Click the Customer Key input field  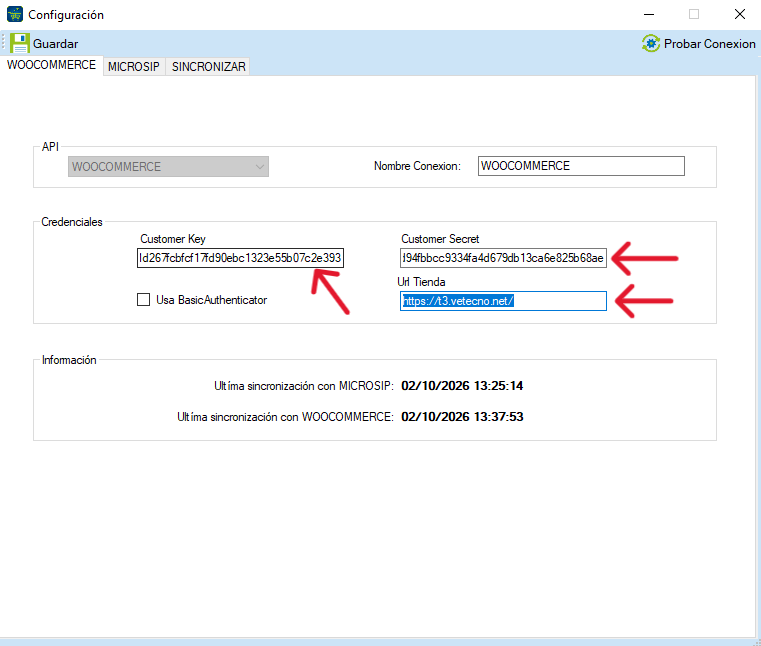click(x=240, y=258)
